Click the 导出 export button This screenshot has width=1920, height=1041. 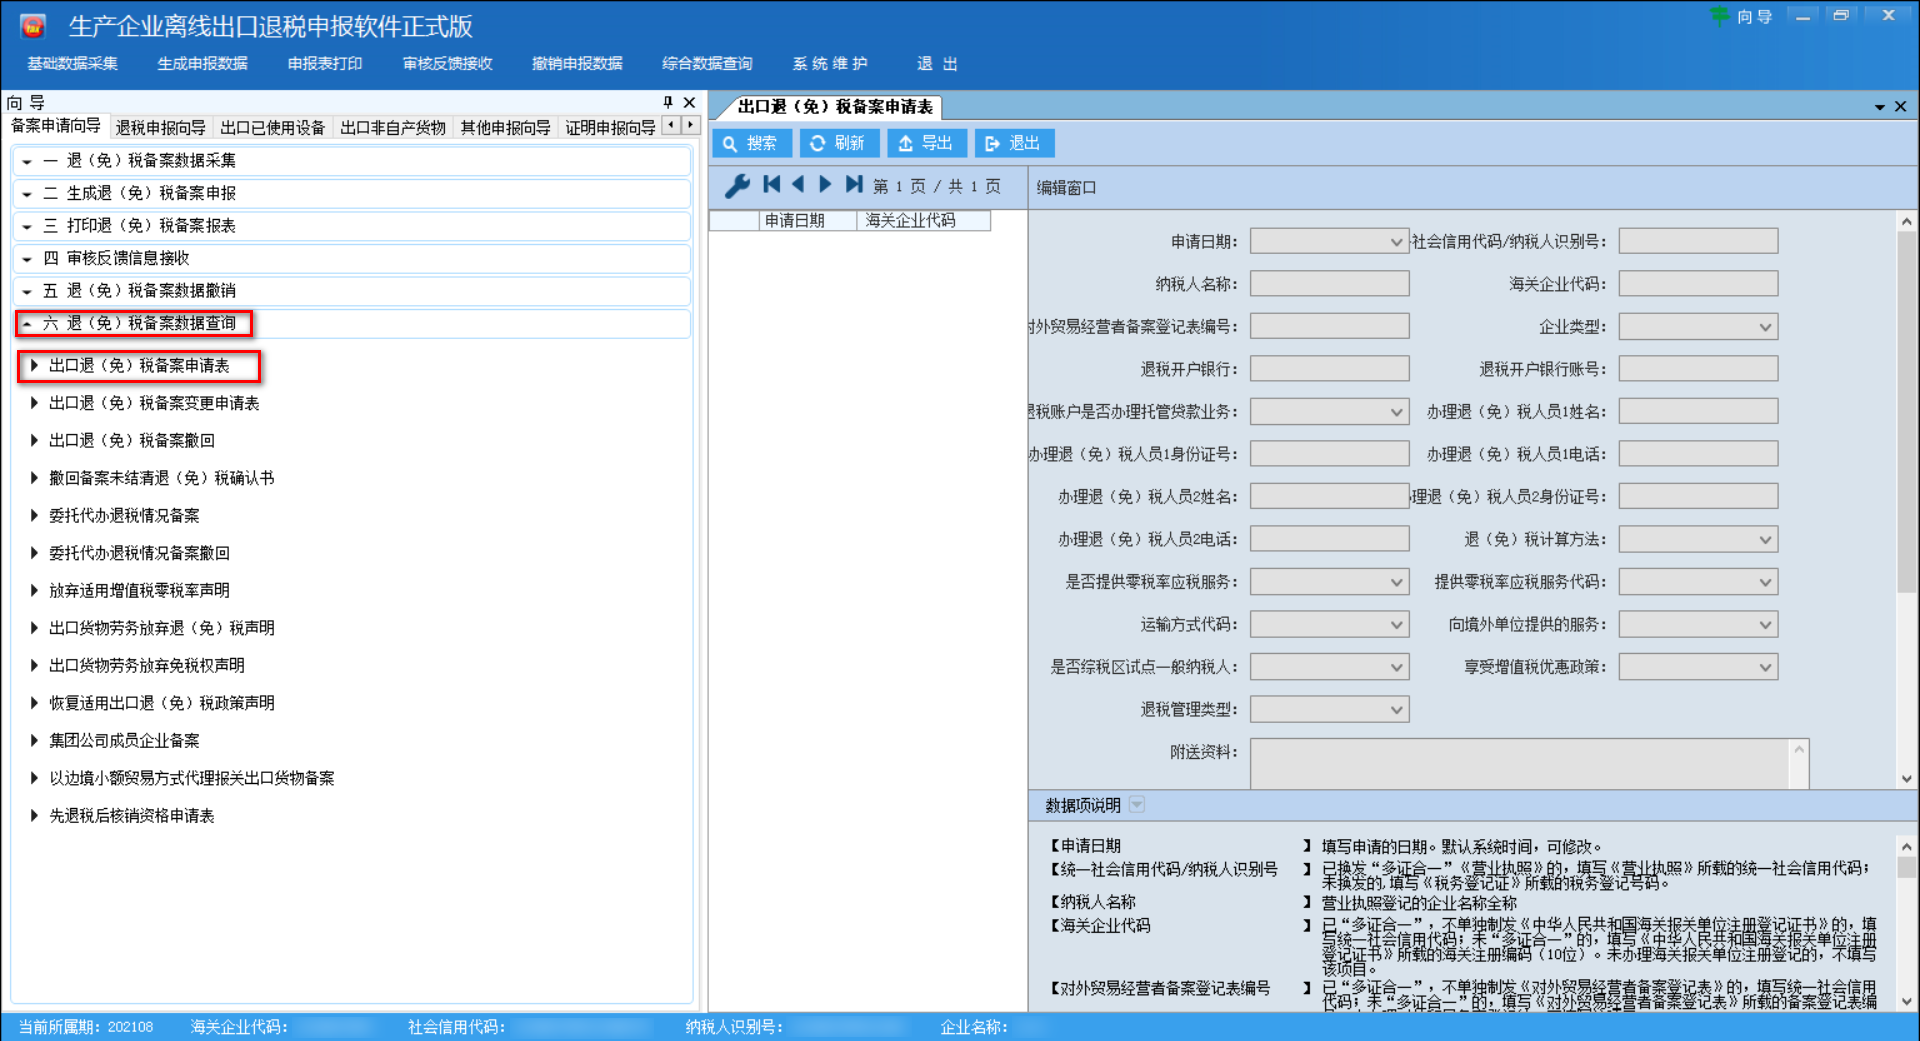click(926, 143)
